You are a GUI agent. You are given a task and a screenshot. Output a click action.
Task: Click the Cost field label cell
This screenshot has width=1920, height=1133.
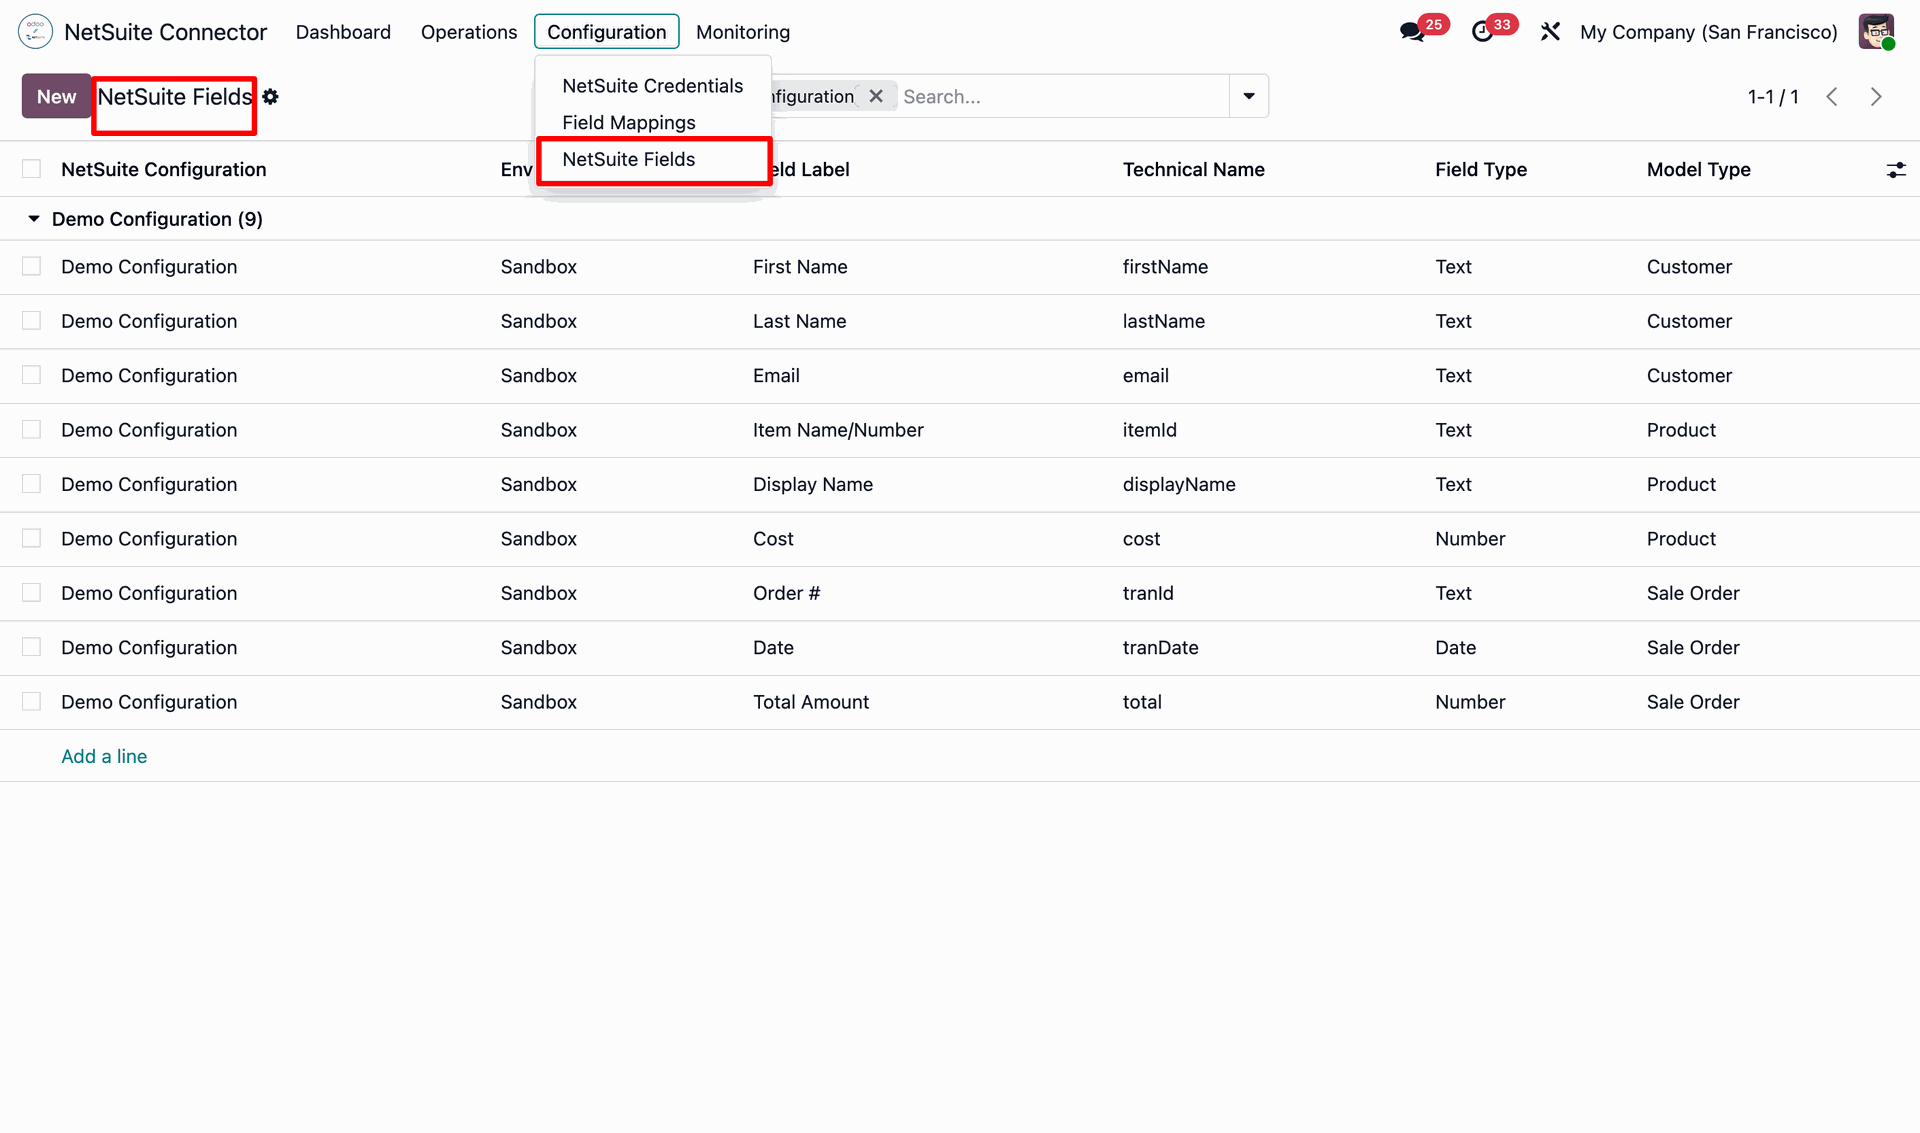[x=773, y=539]
